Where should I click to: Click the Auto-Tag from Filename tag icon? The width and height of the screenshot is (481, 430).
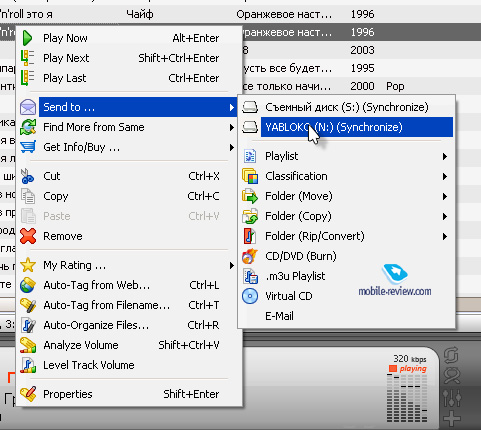(x=28, y=305)
